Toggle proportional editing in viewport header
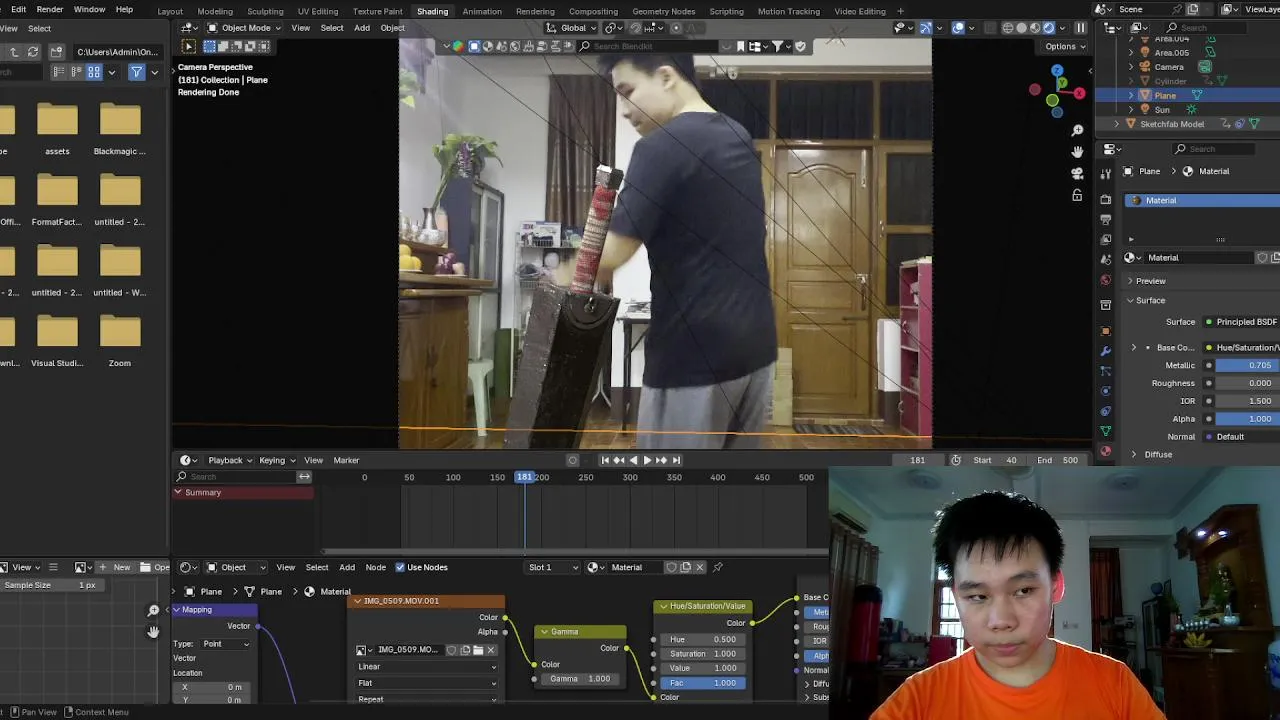1280x720 pixels. [676, 27]
